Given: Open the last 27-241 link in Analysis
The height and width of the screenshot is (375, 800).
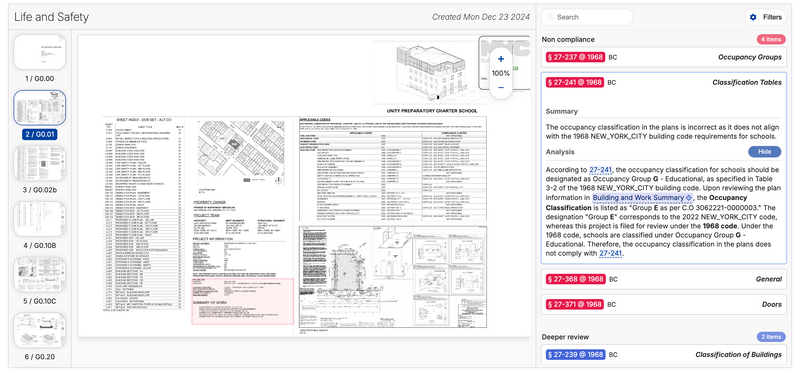Looking at the screenshot, I should point(610,253).
